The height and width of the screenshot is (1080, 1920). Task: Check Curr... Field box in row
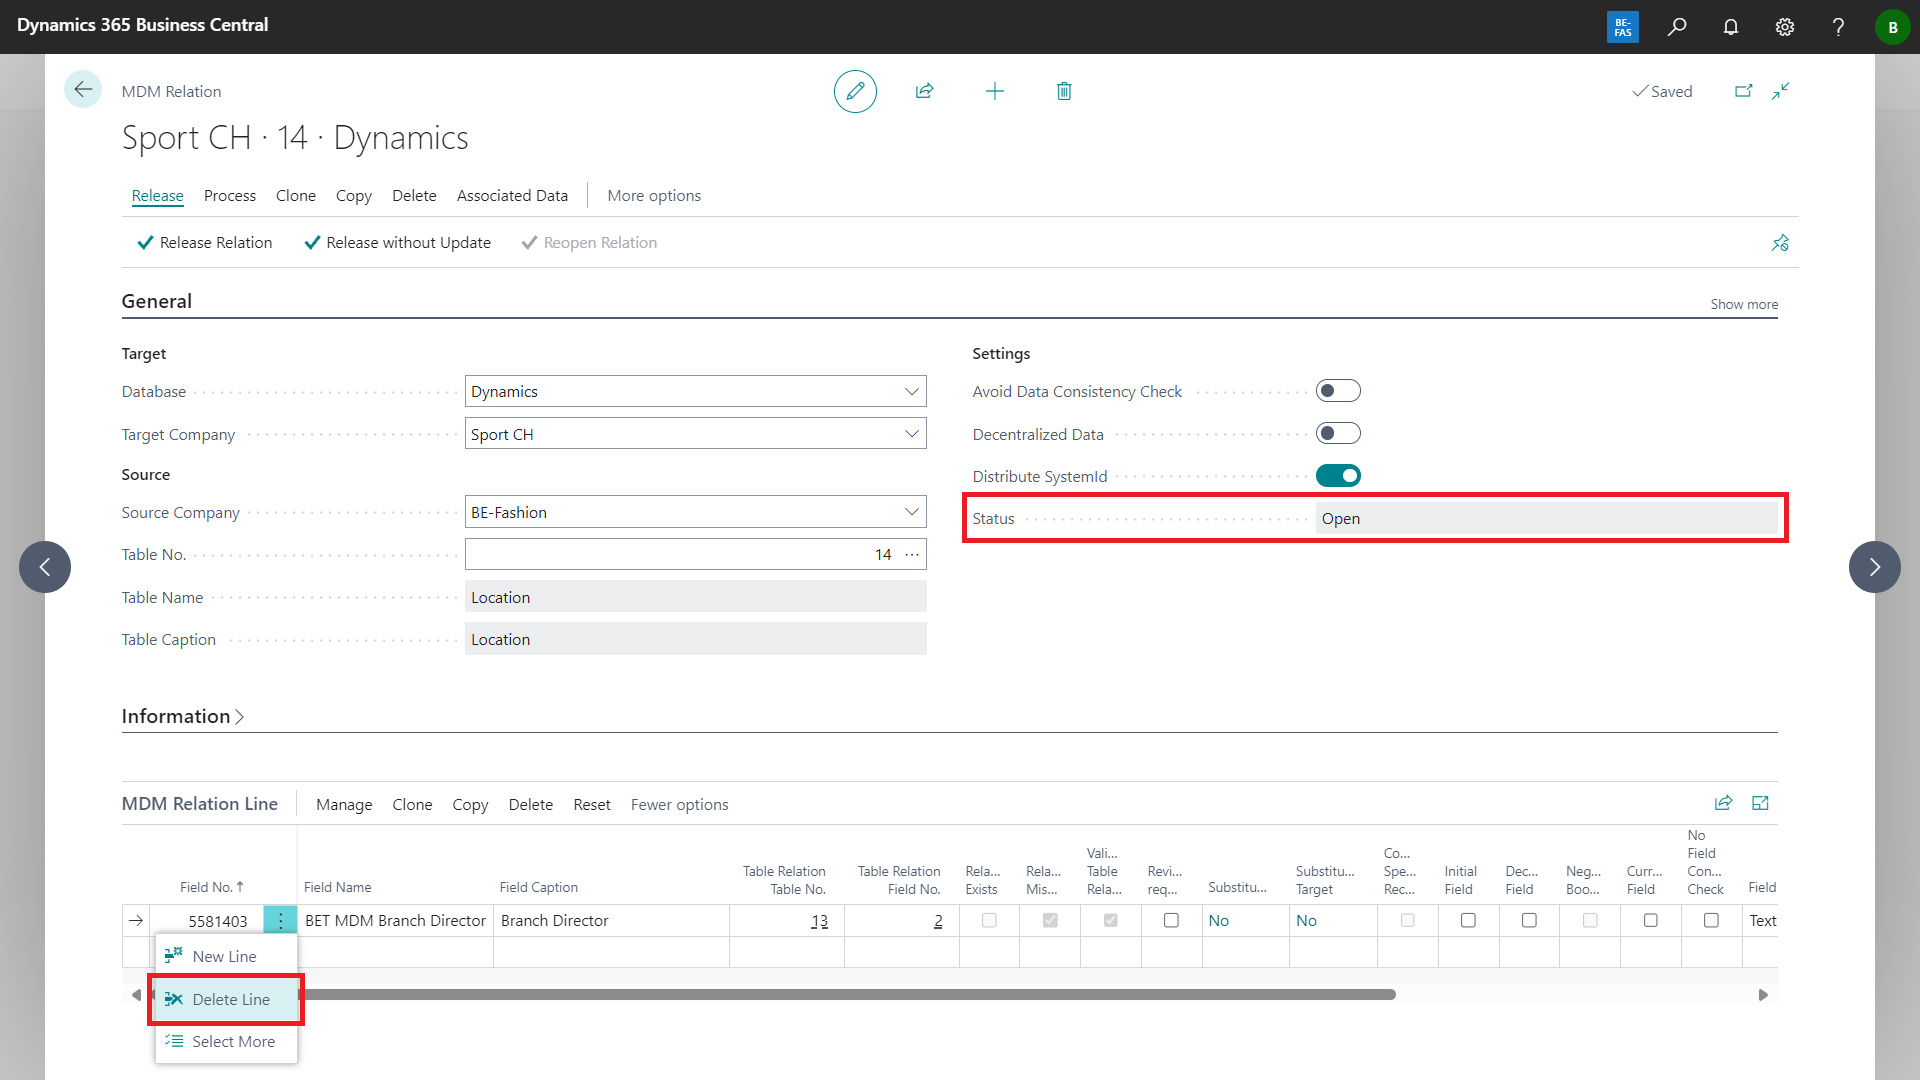tap(1650, 920)
